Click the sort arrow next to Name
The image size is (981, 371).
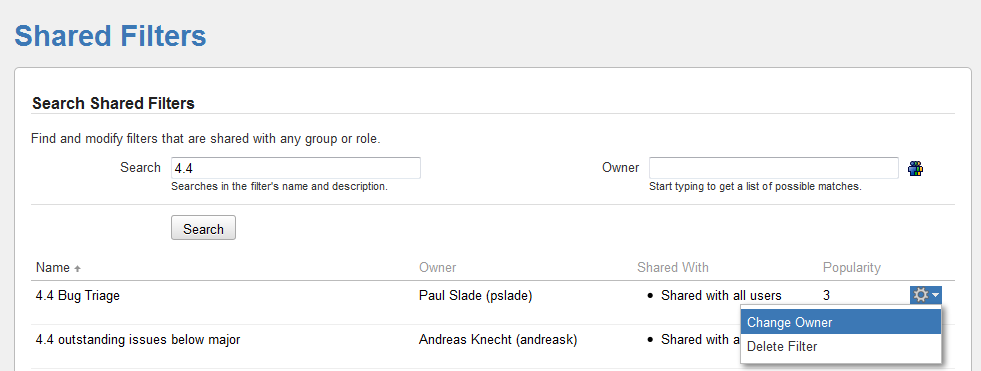pyautogui.click(x=78, y=268)
